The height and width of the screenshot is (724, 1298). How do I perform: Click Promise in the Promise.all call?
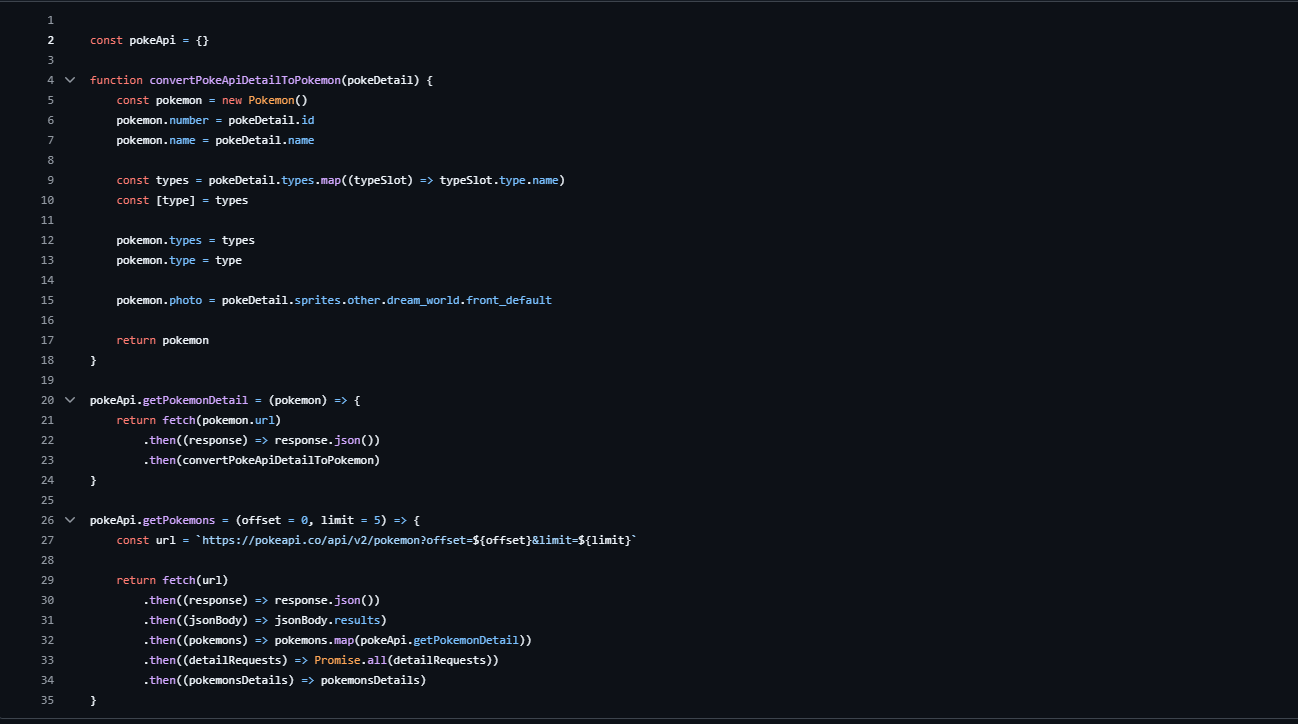tap(337, 660)
